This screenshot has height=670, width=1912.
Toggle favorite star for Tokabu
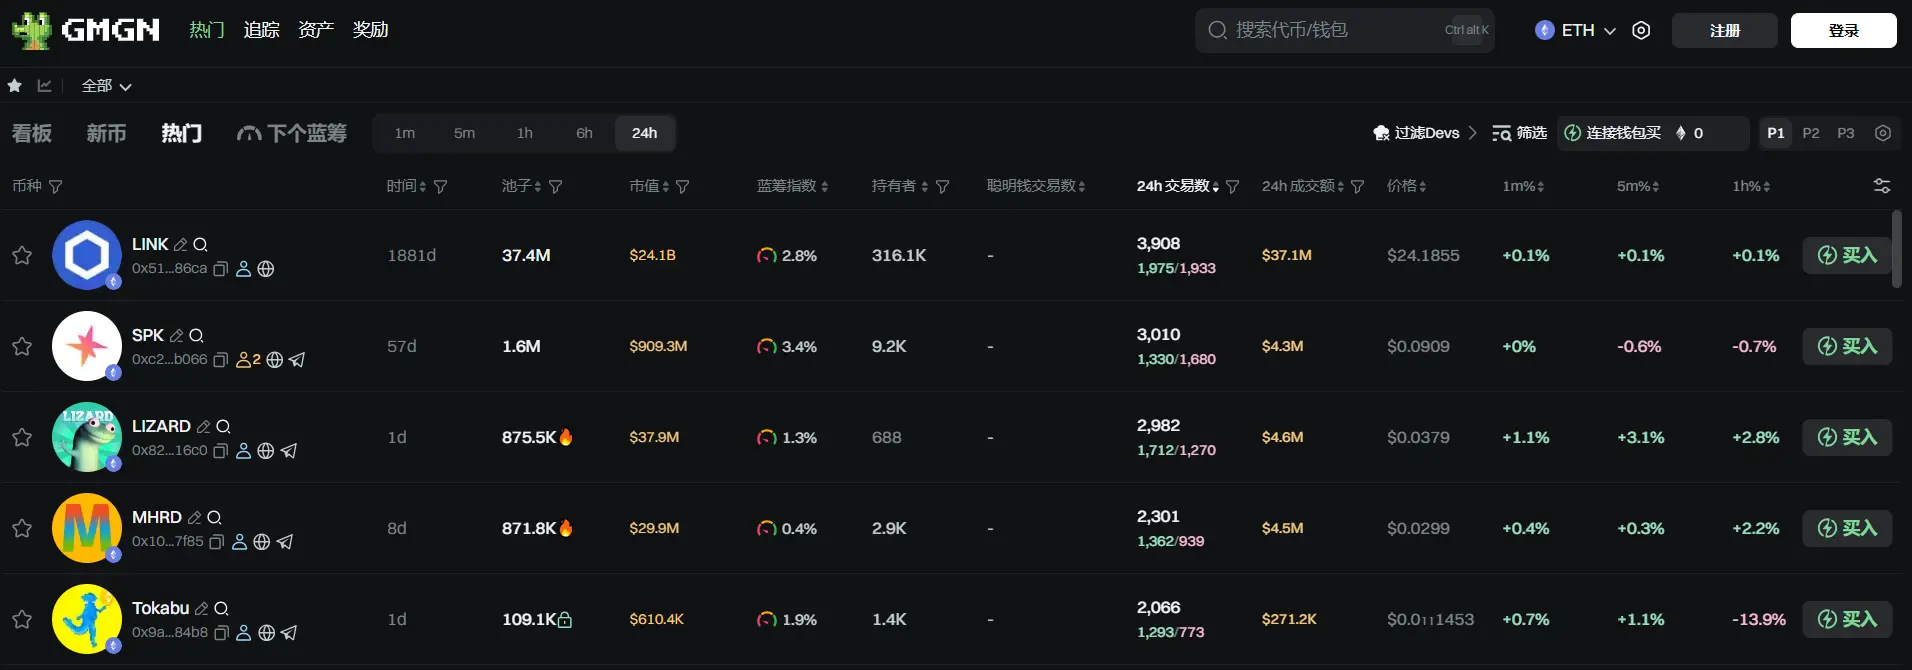(22, 620)
